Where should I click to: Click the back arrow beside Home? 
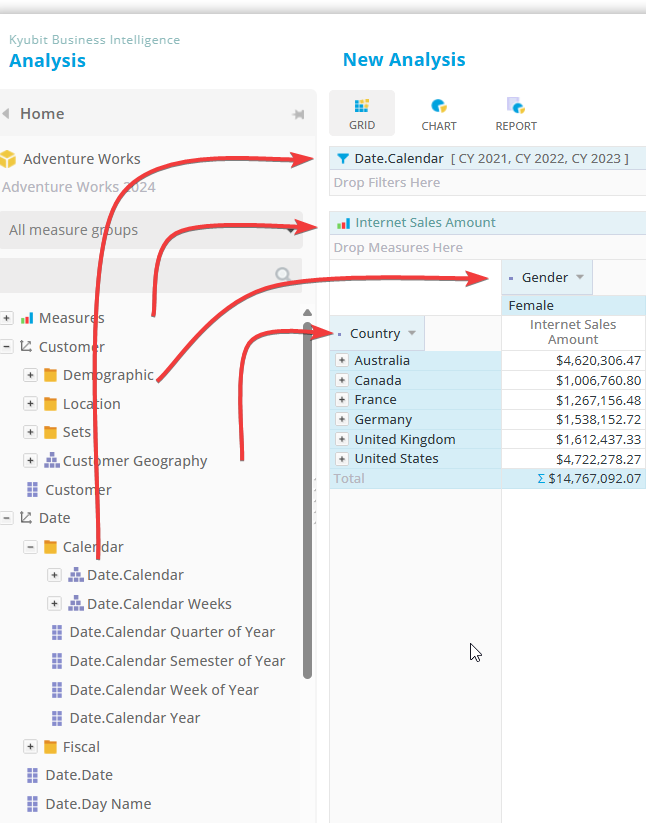[6, 113]
